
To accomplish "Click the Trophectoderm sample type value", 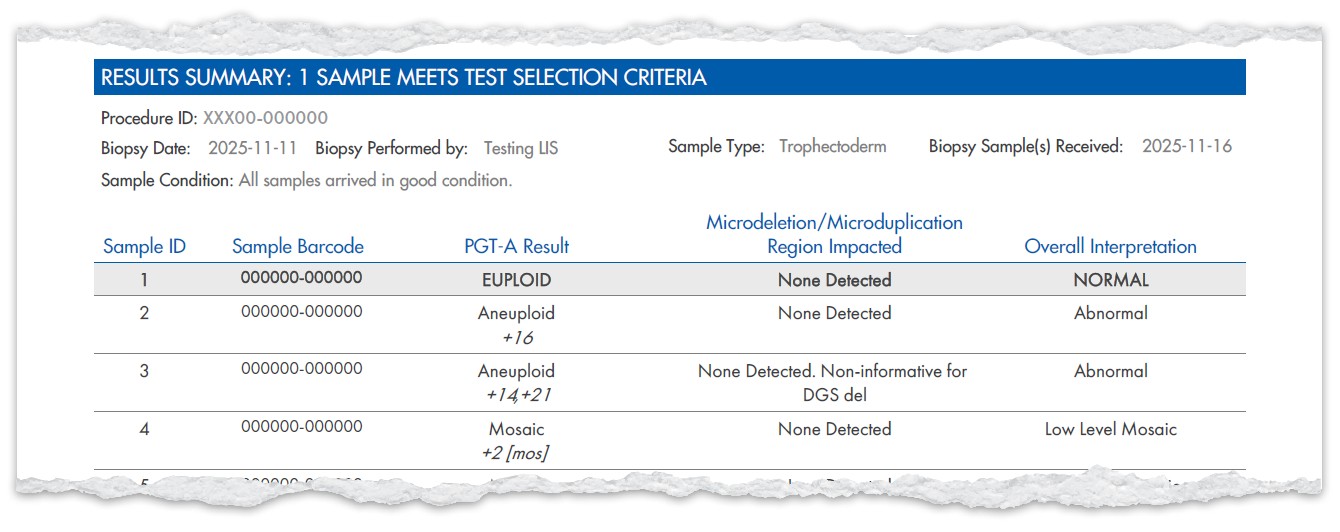I will 832,146.
